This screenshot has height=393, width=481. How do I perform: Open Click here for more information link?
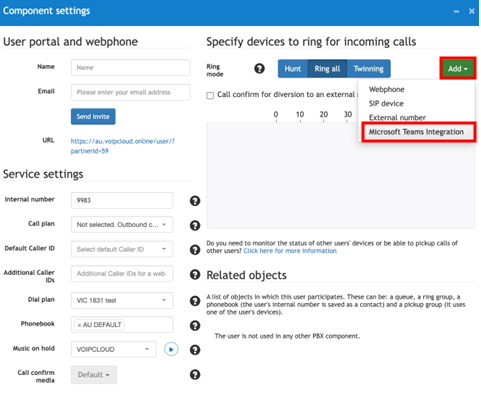290,251
